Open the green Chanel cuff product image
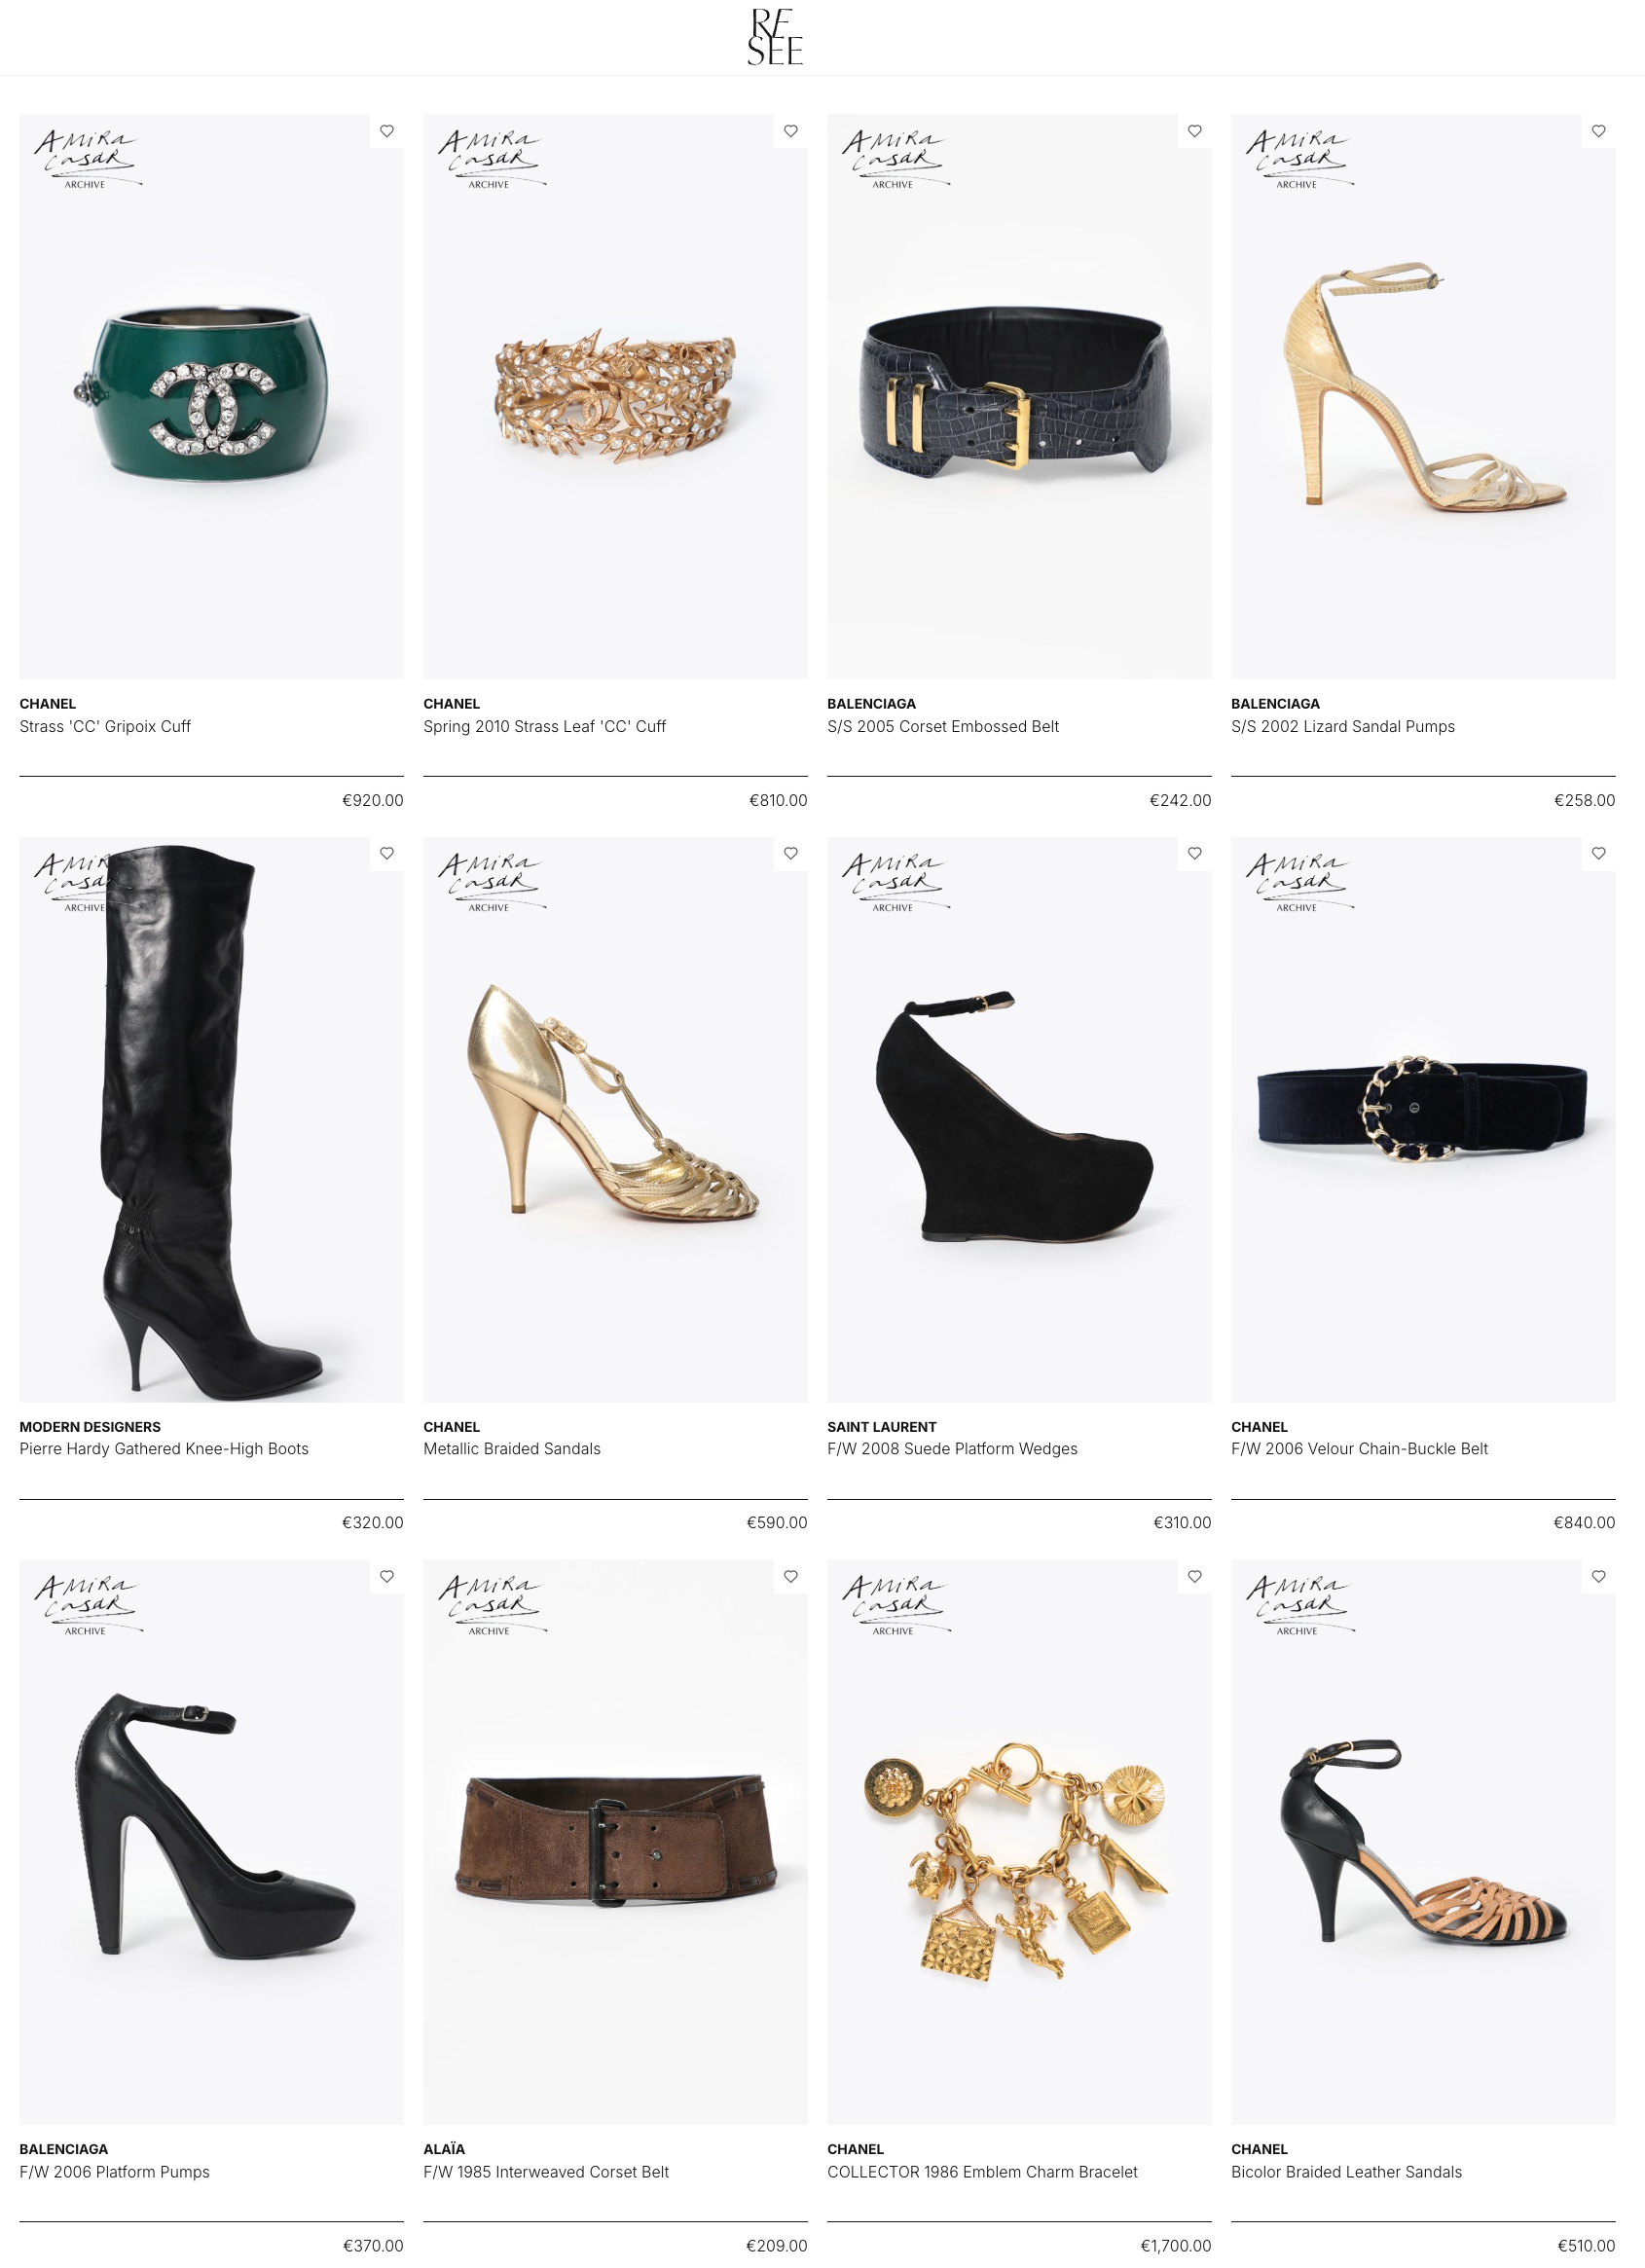 point(212,396)
